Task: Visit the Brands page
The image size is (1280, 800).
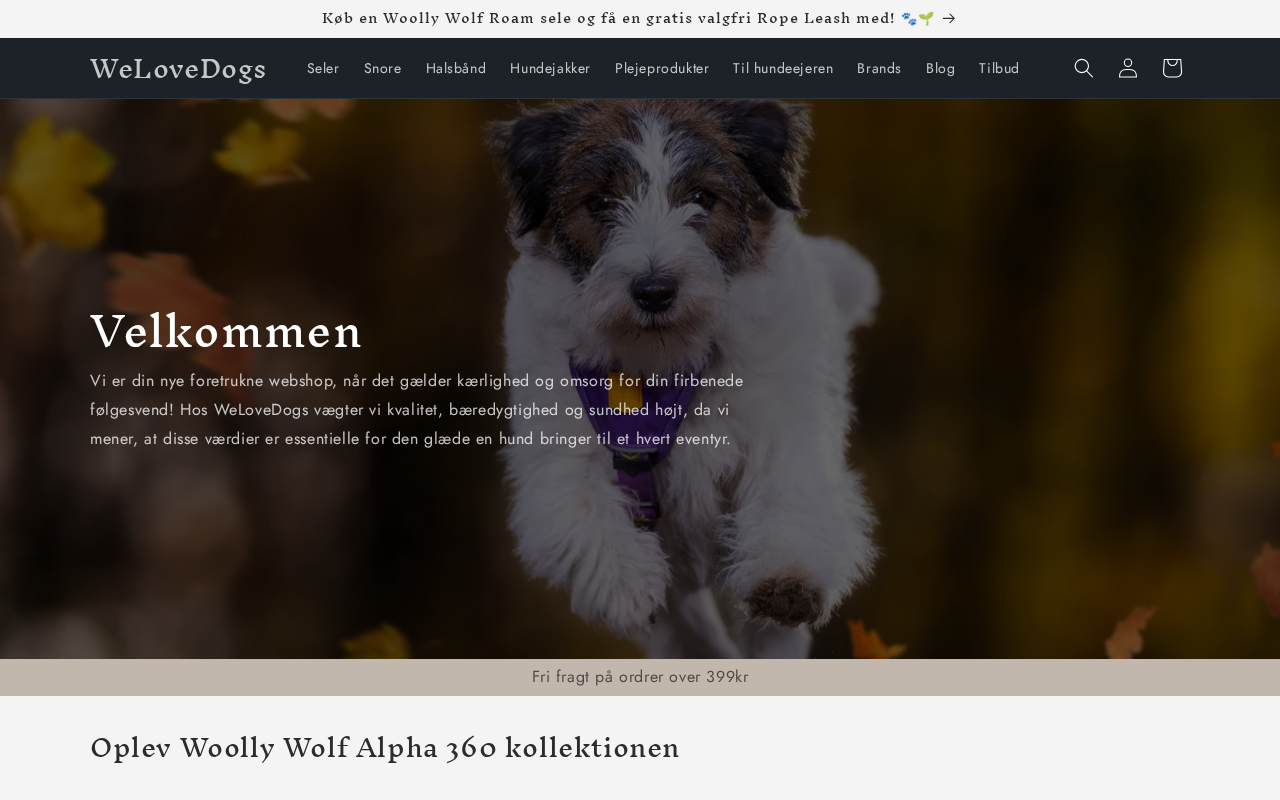Action: coord(879,68)
